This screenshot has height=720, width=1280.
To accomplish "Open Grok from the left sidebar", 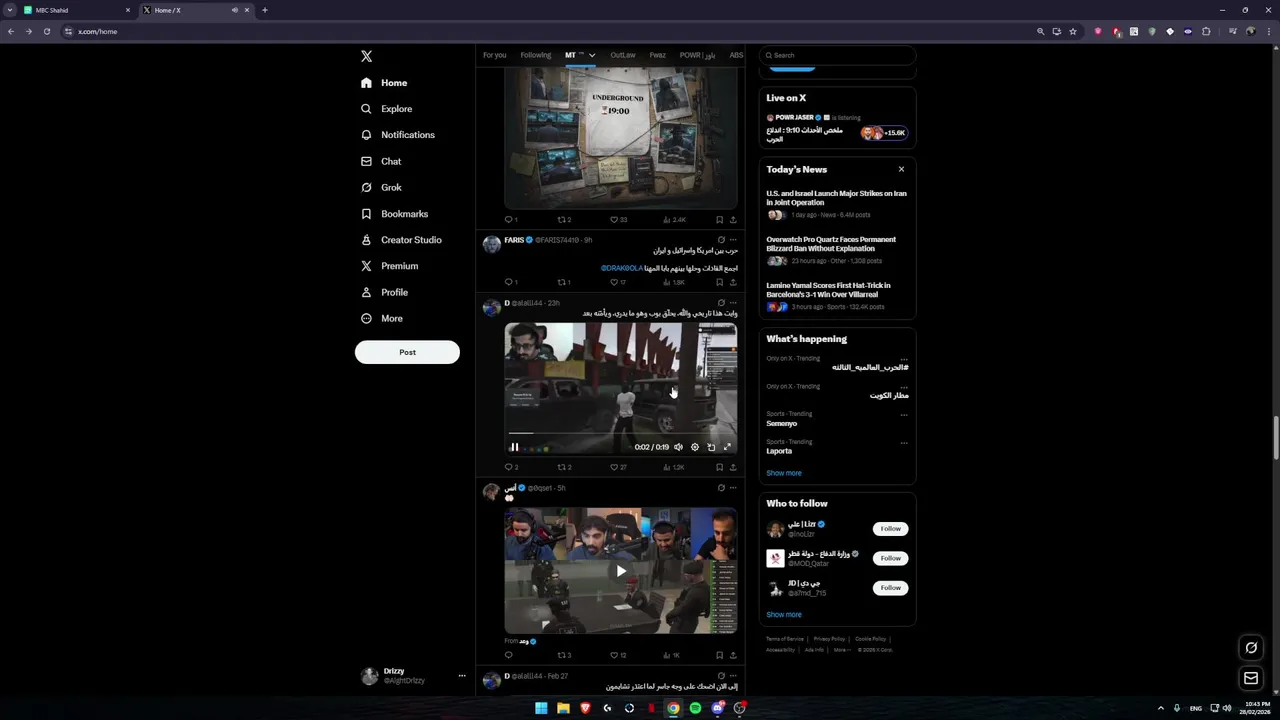I will [381, 187].
